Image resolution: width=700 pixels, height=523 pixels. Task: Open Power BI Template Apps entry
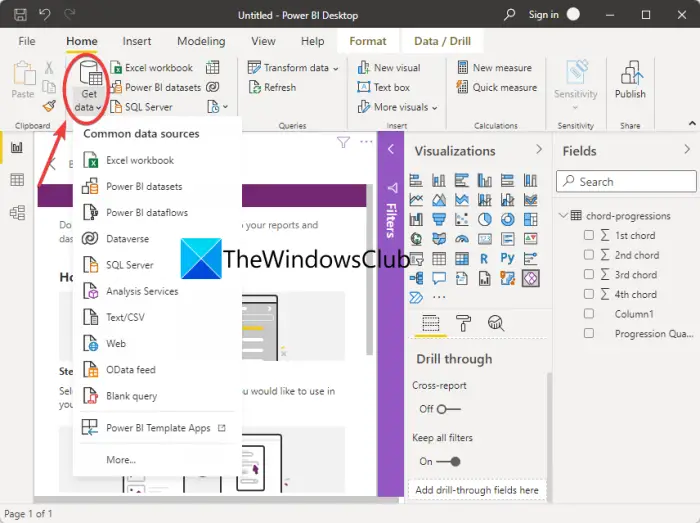[157, 428]
